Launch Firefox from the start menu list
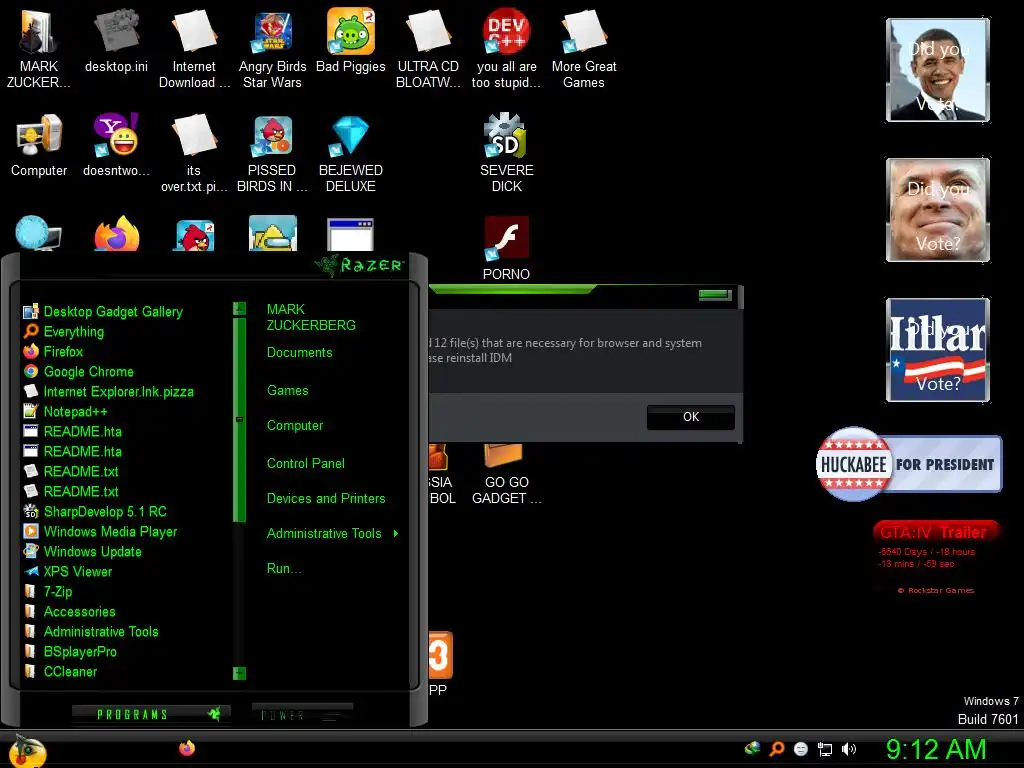This screenshot has width=1024, height=768. tap(54, 351)
